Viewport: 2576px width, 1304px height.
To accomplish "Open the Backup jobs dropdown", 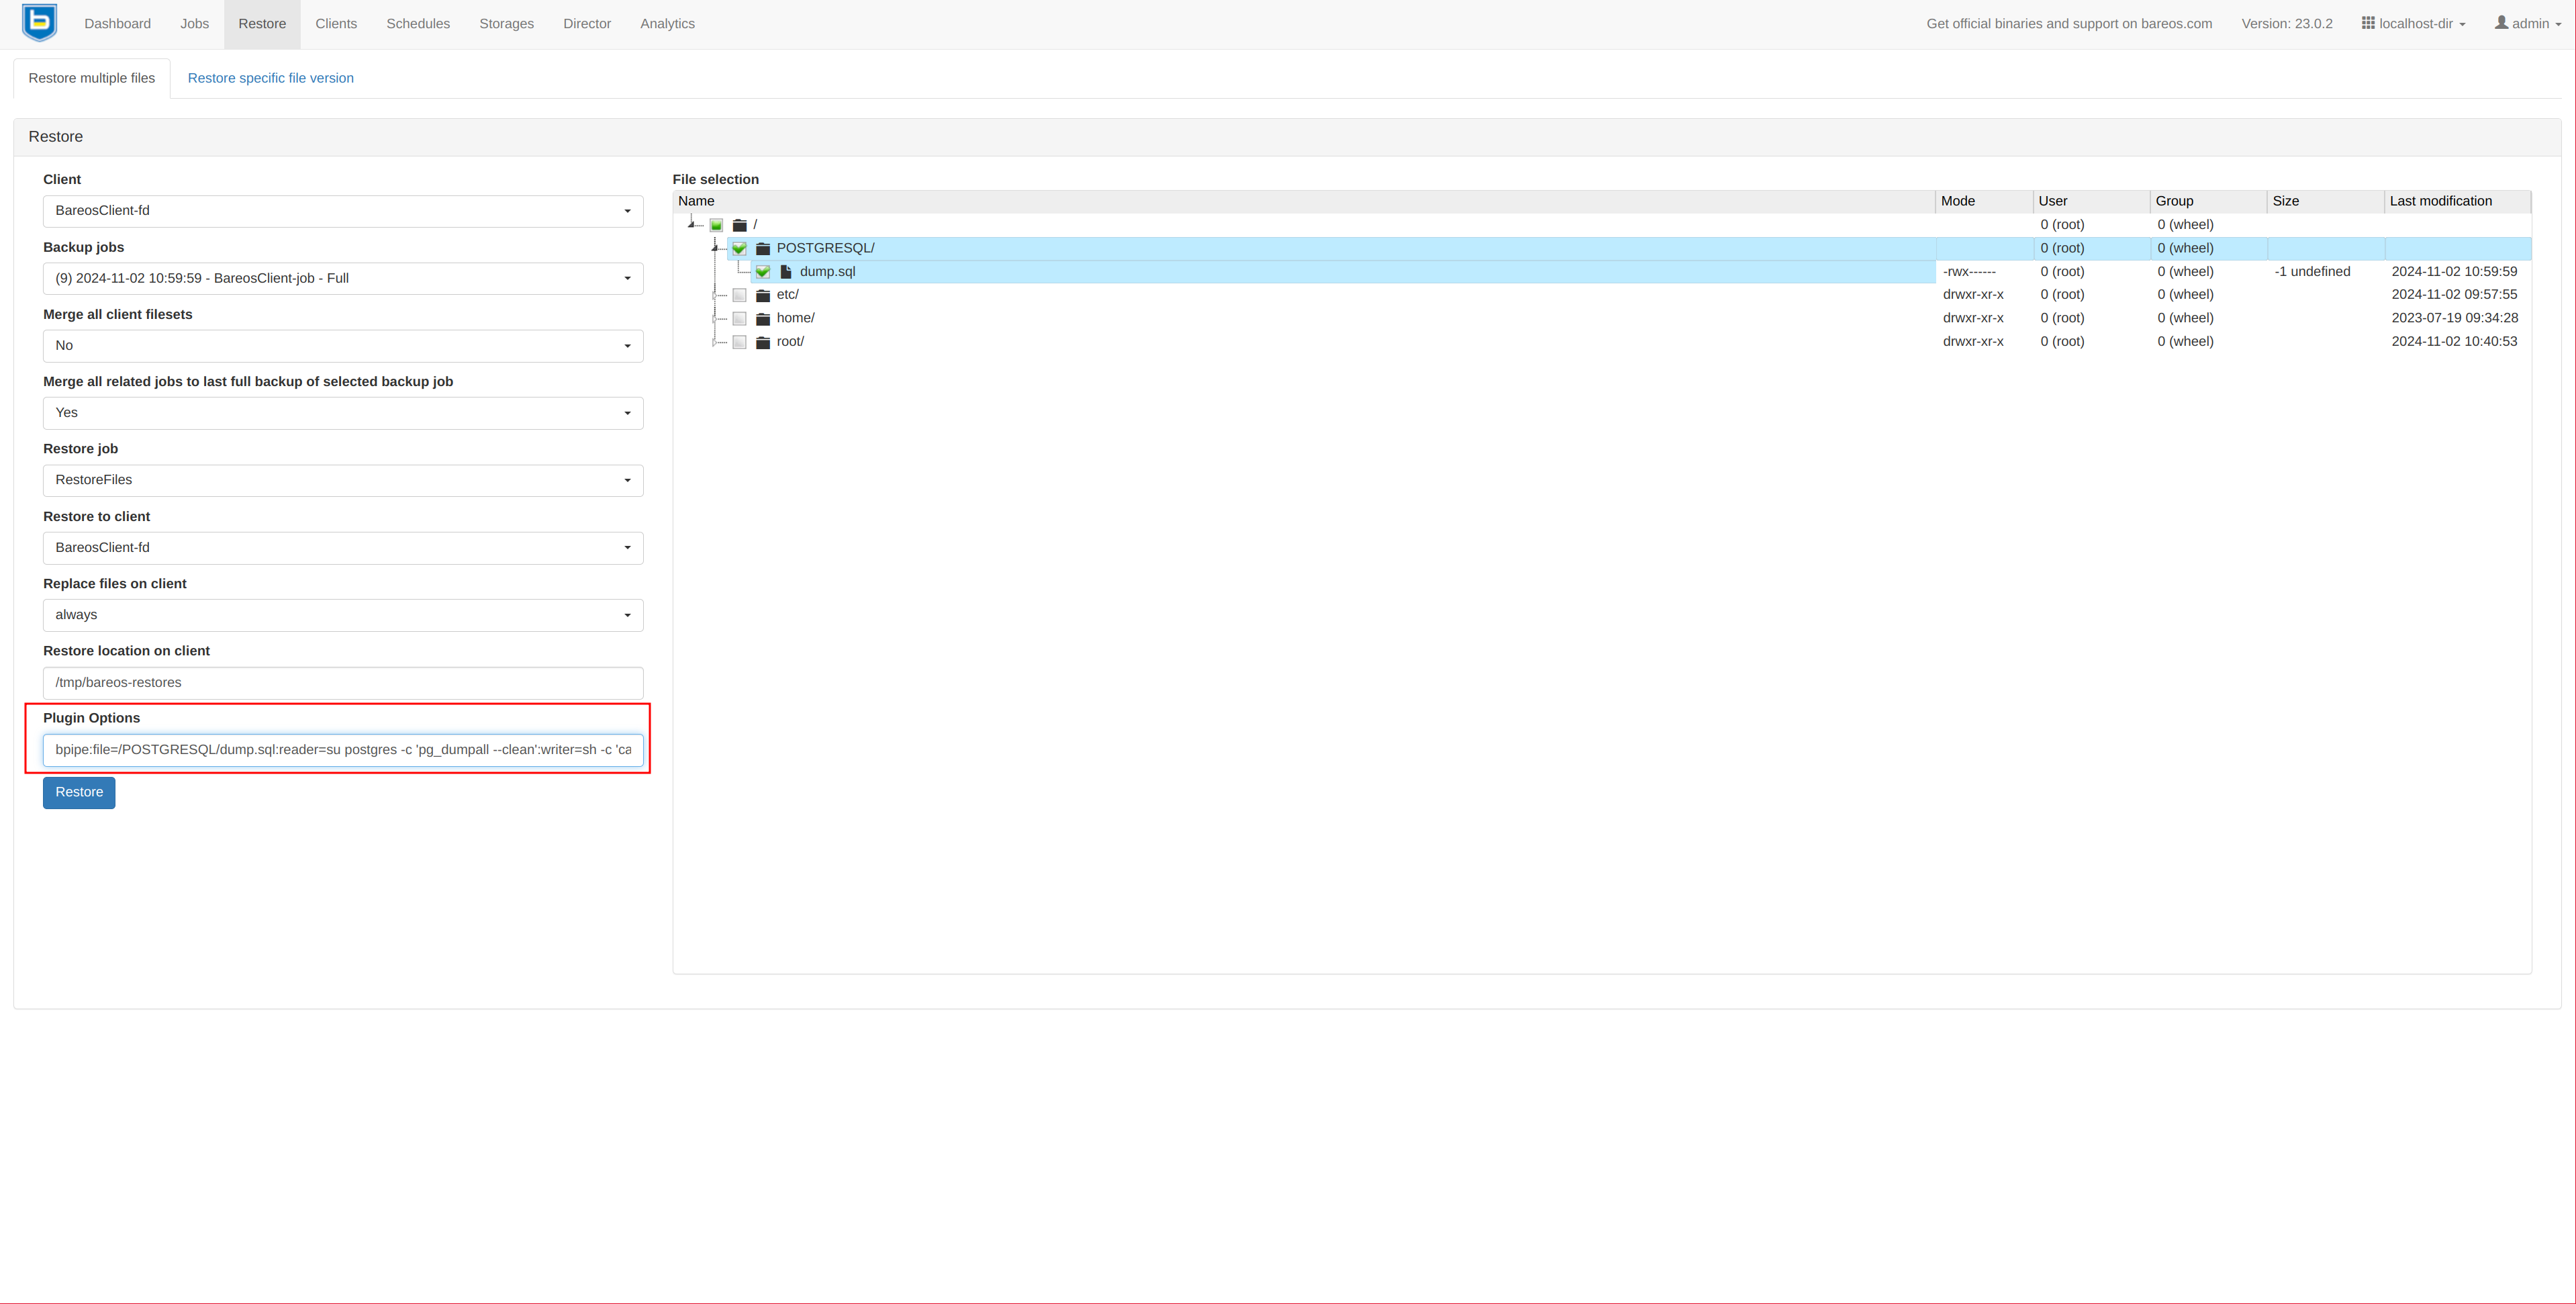I will pyautogui.click(x=342, y=278).
